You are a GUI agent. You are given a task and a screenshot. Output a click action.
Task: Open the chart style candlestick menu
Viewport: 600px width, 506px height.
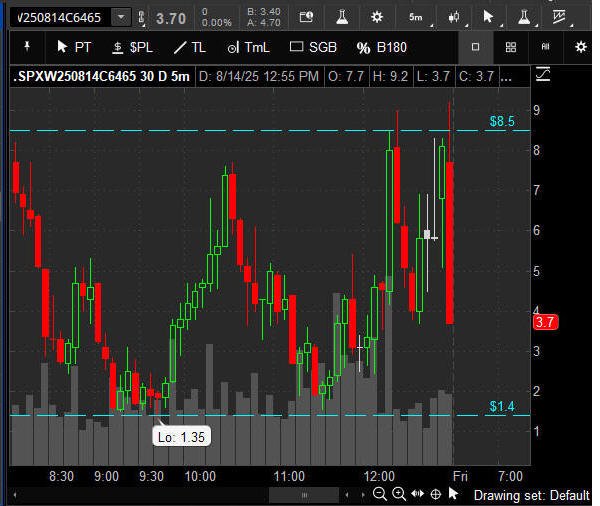tap(455, 17)
